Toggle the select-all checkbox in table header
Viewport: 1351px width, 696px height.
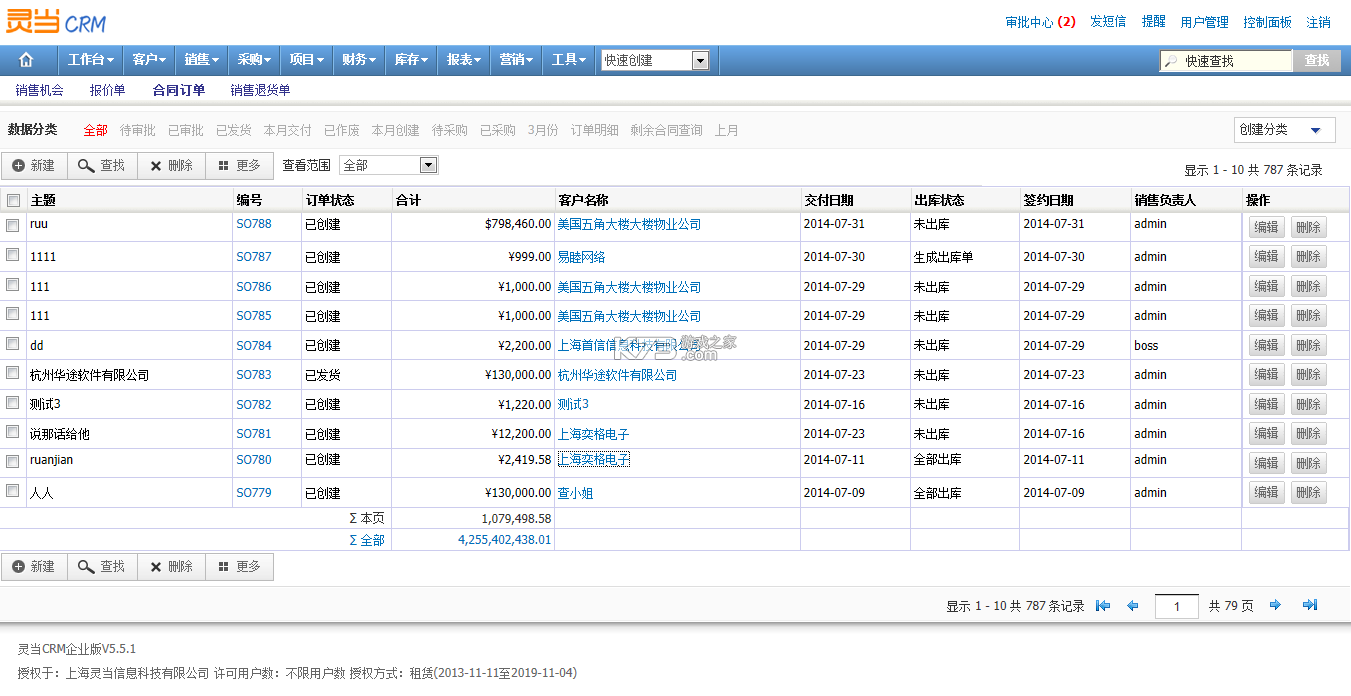pyautogui.click(x=13, y=200)
